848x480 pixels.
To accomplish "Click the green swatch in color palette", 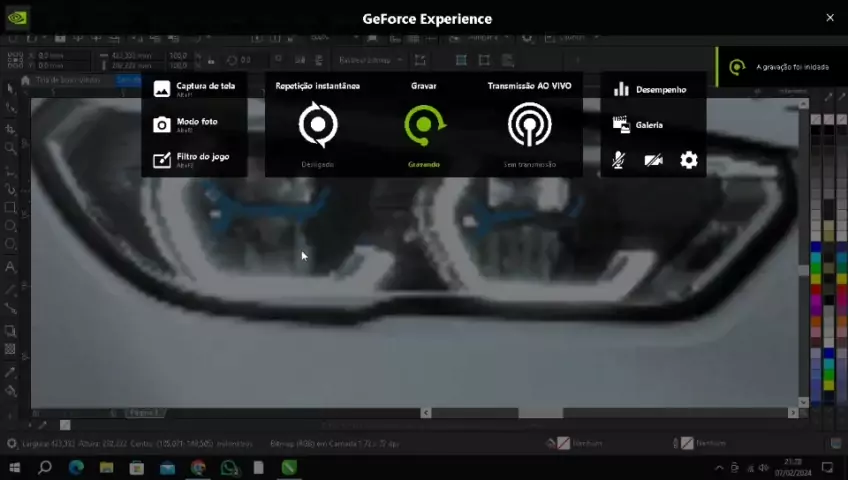I will [x=815, y=262].
